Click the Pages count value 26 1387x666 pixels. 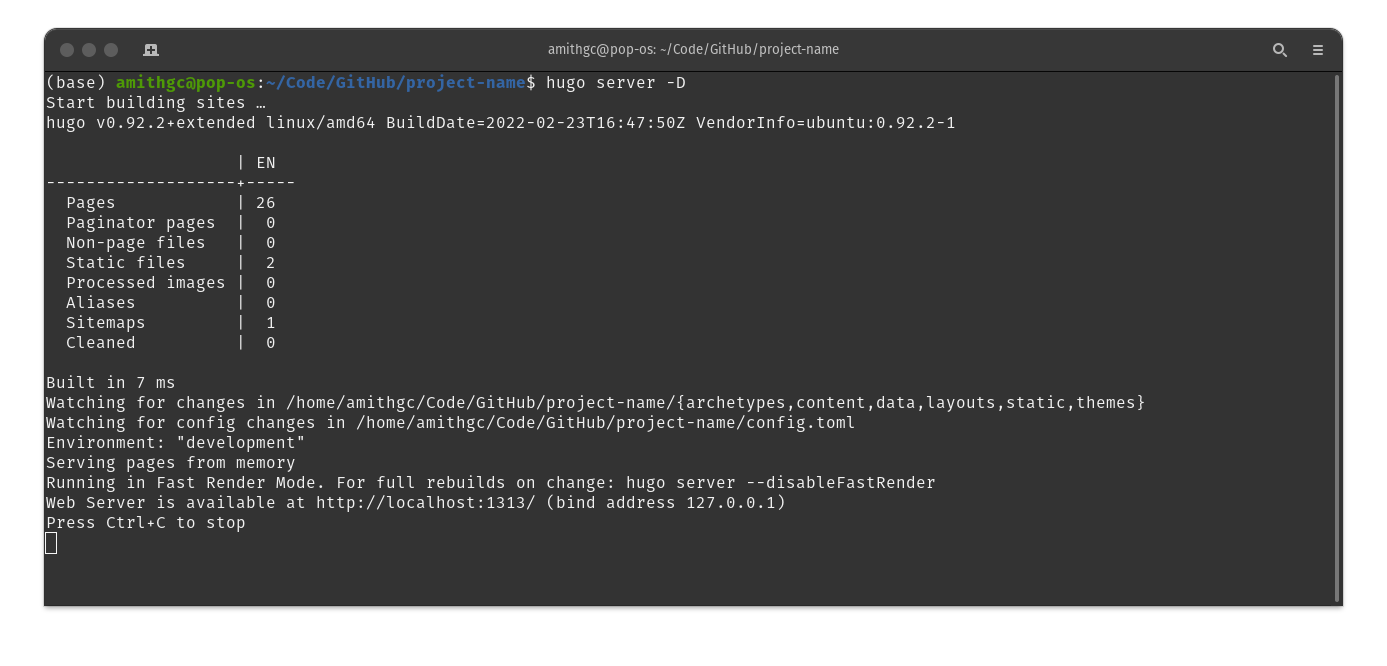(x=266, y=202)
